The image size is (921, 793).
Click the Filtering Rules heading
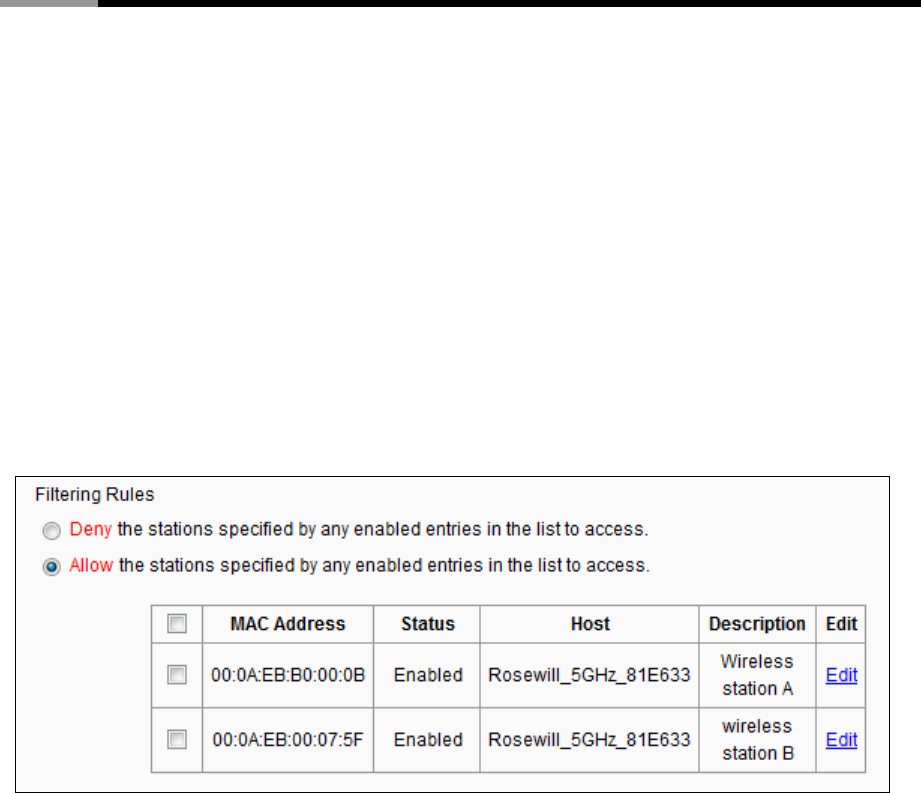95,495
